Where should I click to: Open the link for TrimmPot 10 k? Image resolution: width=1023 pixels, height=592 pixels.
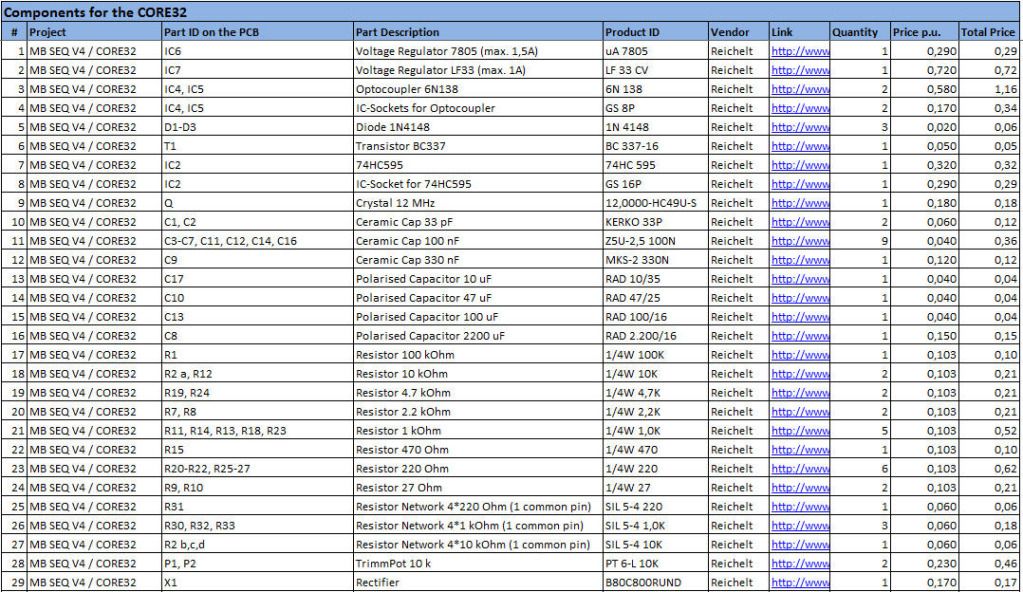pyautogui.click(x=800, y=563)
